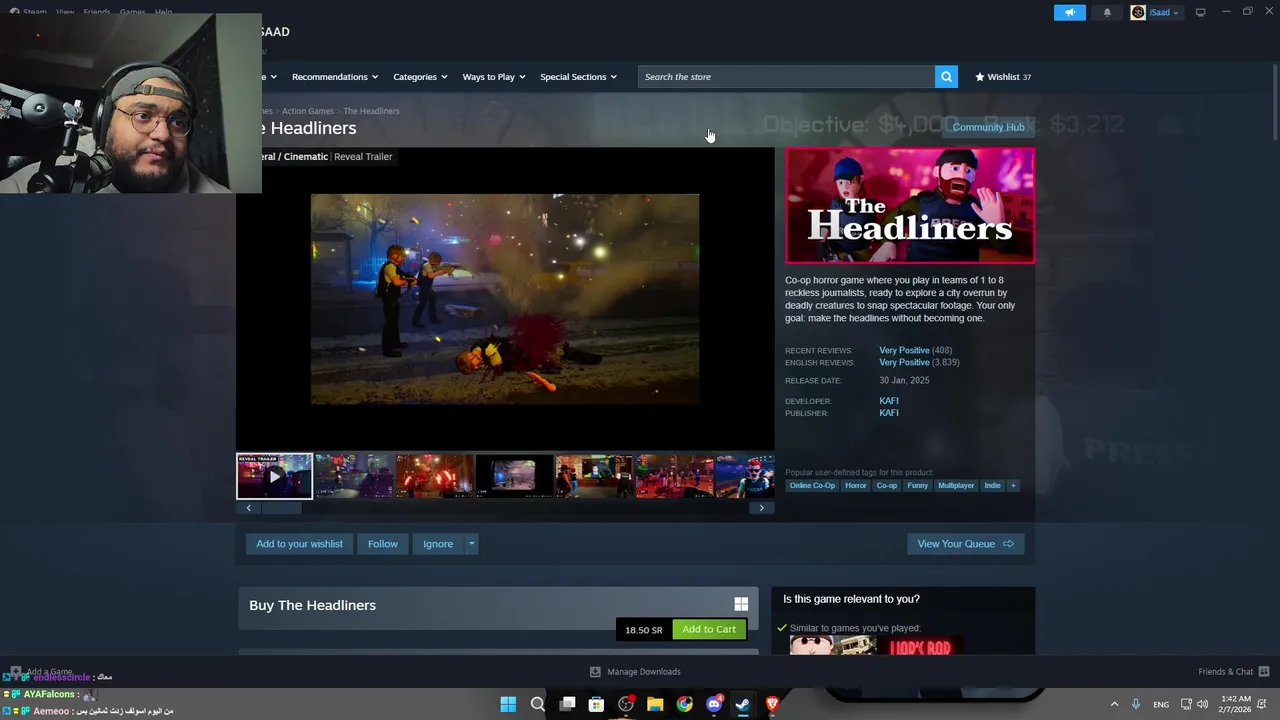Expand the Categories store menu
Image resolution: width=1280 pixels, height=720 pixels.
(x=420, y=77)
